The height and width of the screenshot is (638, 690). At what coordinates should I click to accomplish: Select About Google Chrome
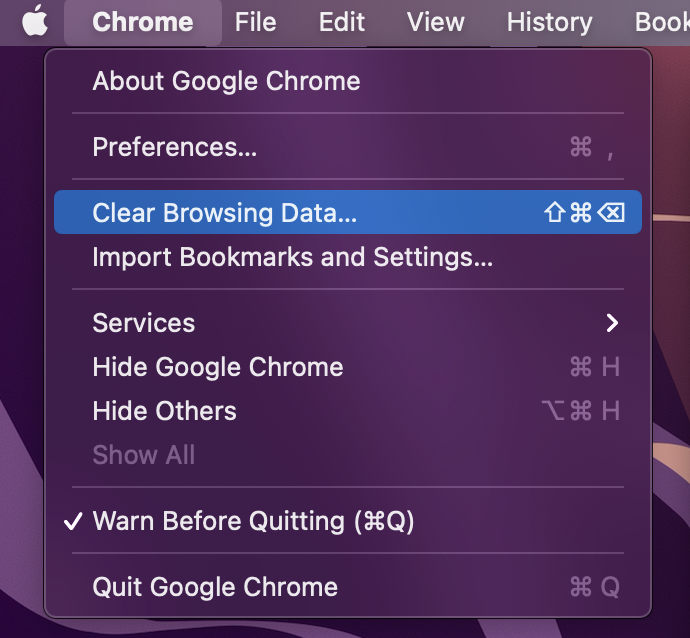pyautogui.click(x=226, y=81)
